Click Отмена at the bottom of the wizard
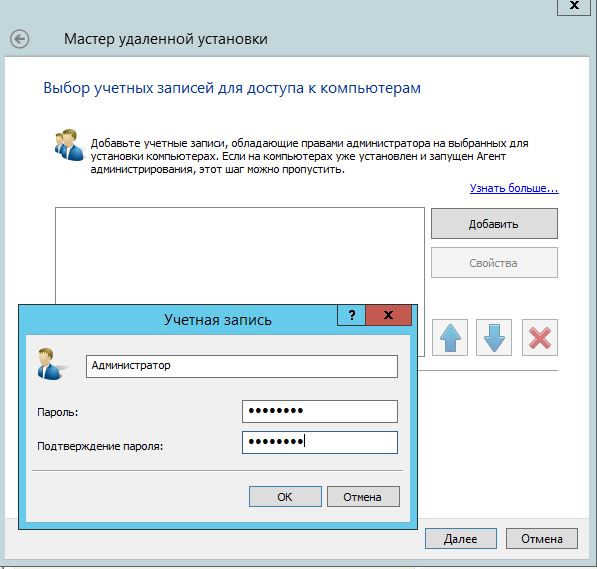 click(542, 539)
